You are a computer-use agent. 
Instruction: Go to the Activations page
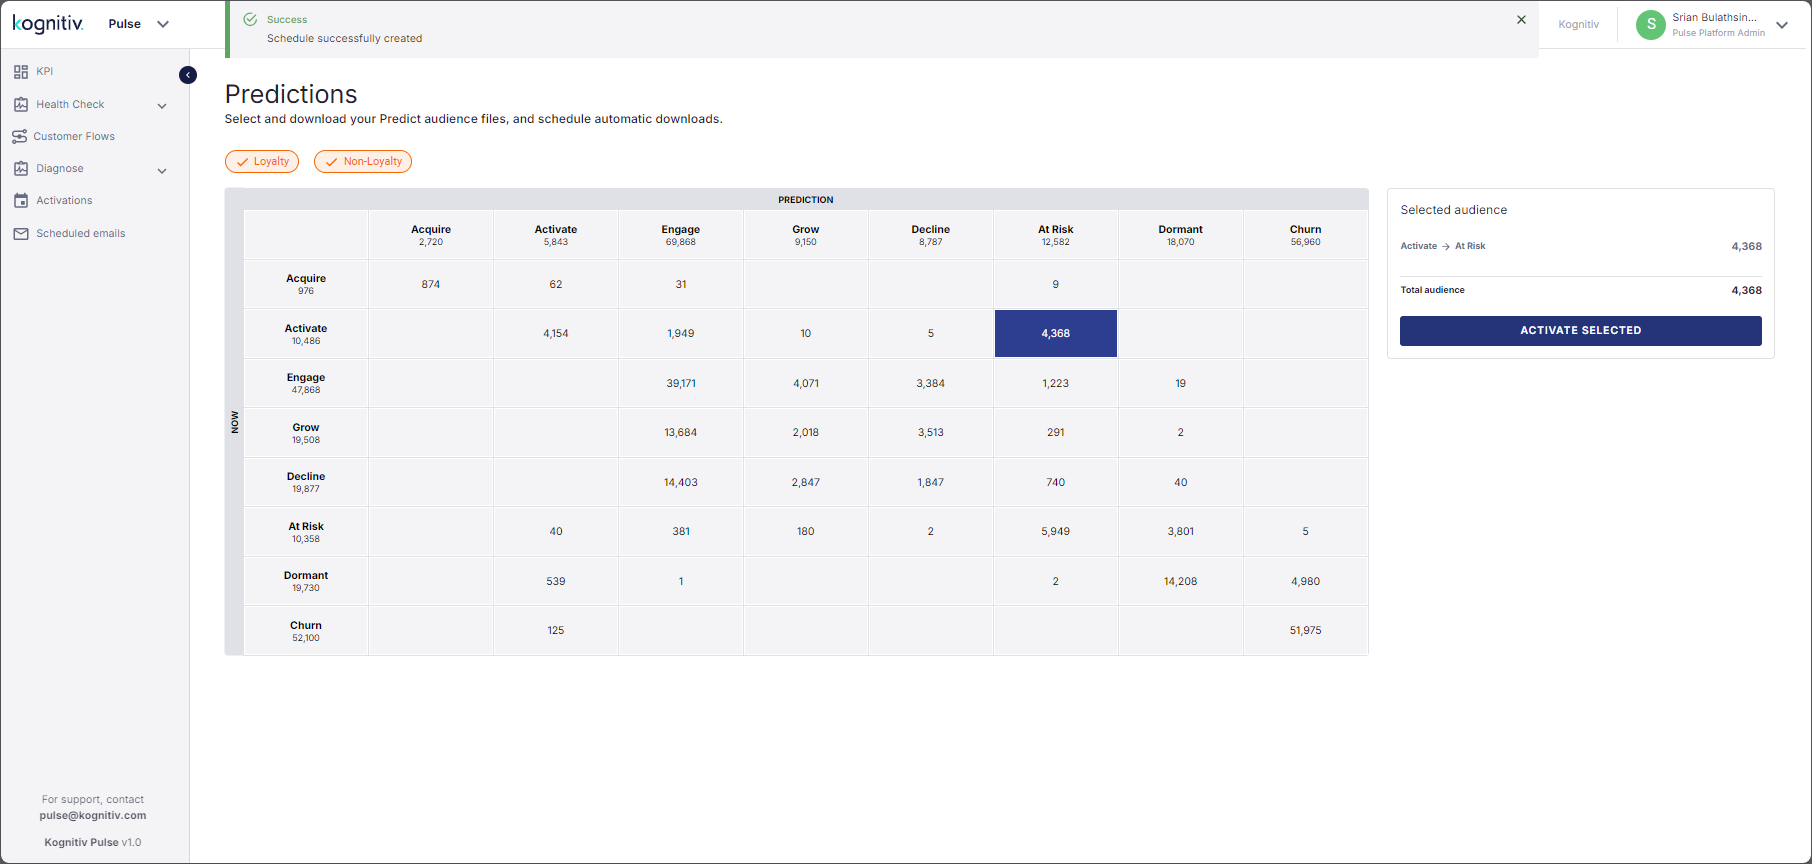coord(64,201)
